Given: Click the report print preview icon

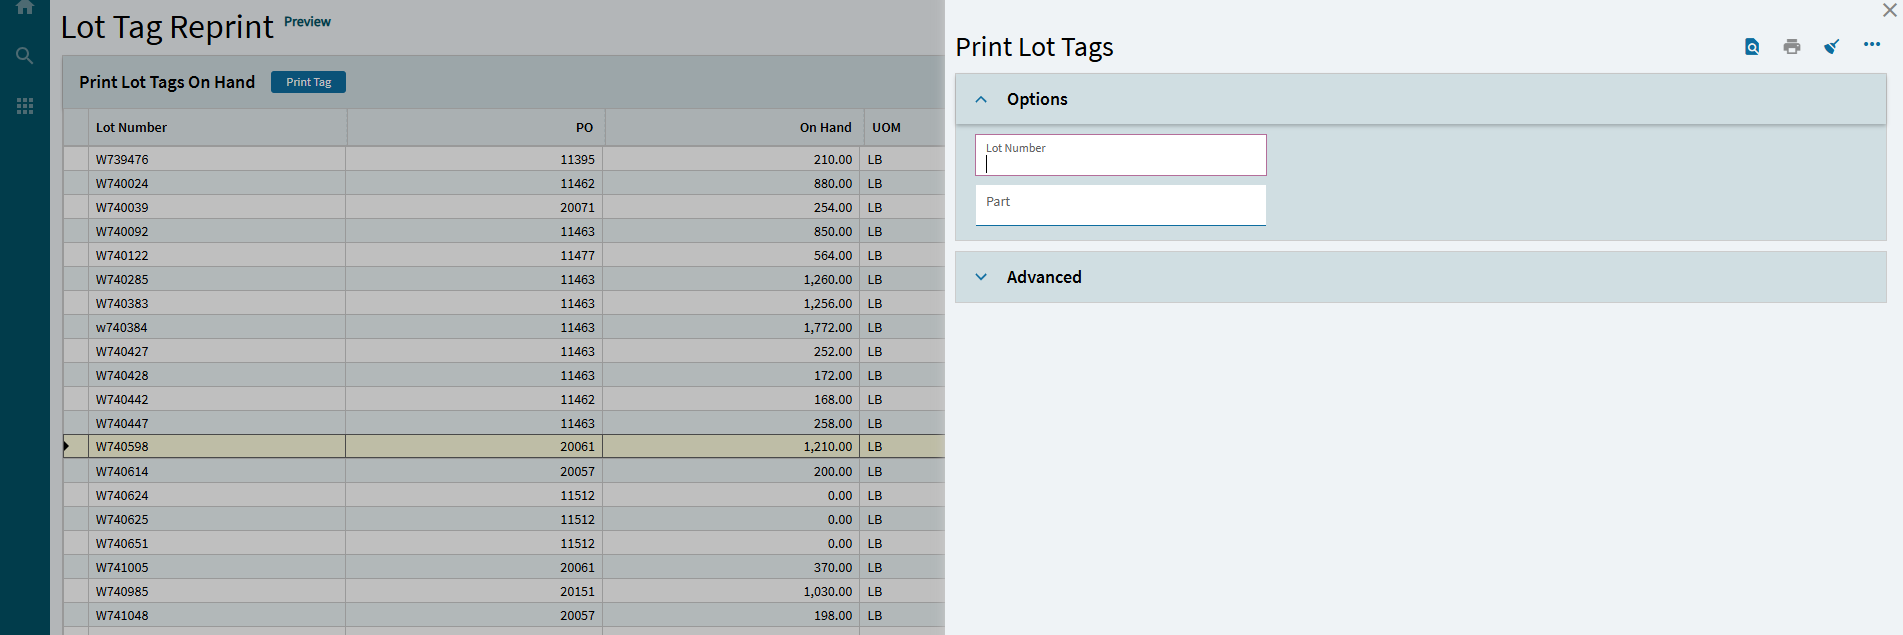Looking at the screenshot, I should (x=1752, y=47).
